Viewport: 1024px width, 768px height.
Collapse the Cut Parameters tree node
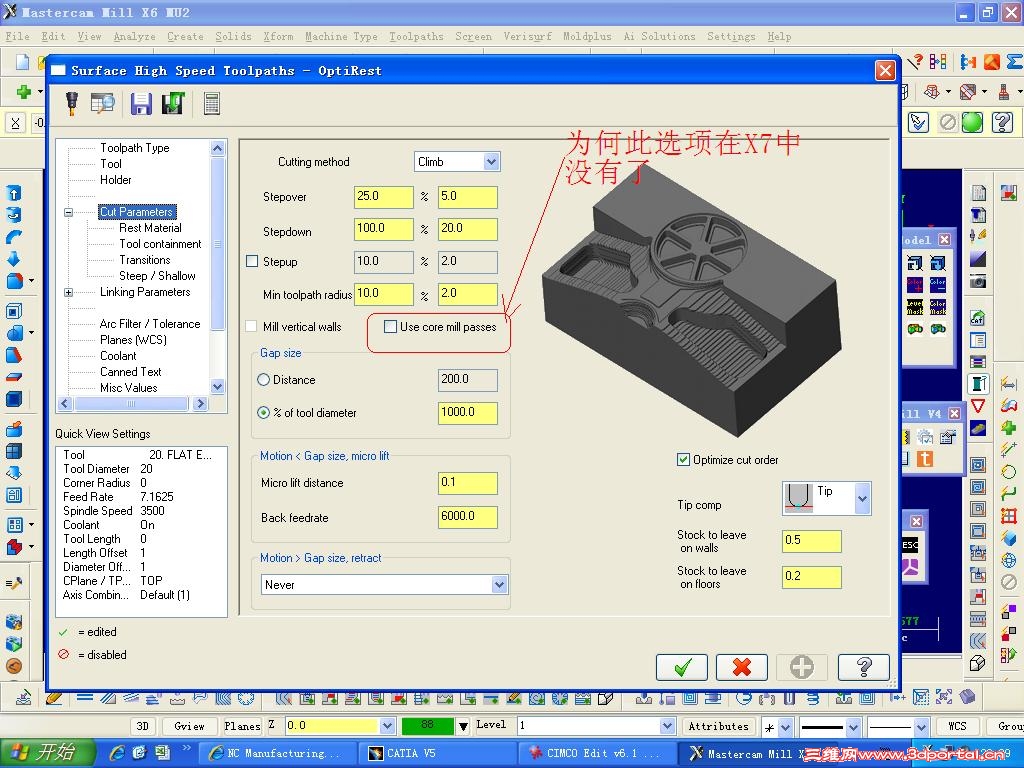[69, 212]
